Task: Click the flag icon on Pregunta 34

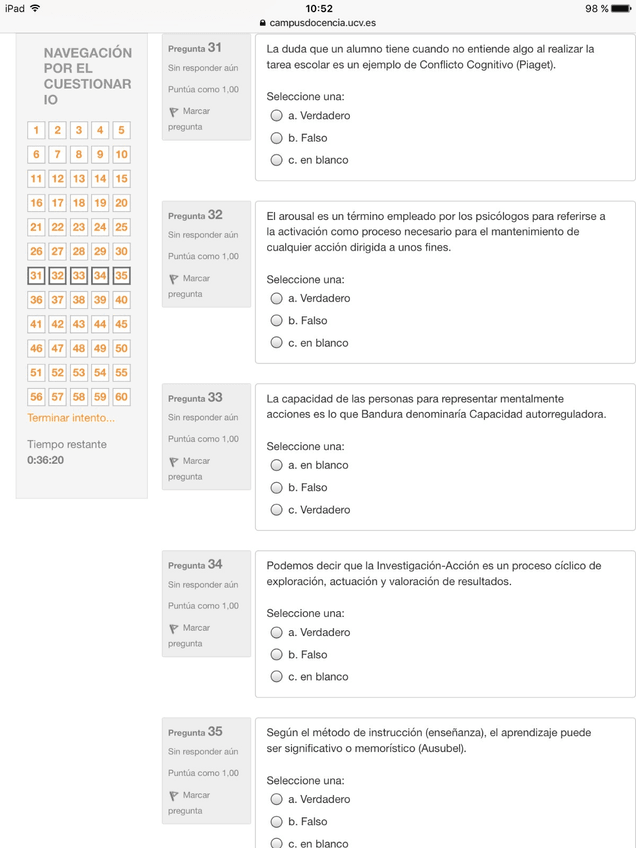Action: [x=174, y=629]
